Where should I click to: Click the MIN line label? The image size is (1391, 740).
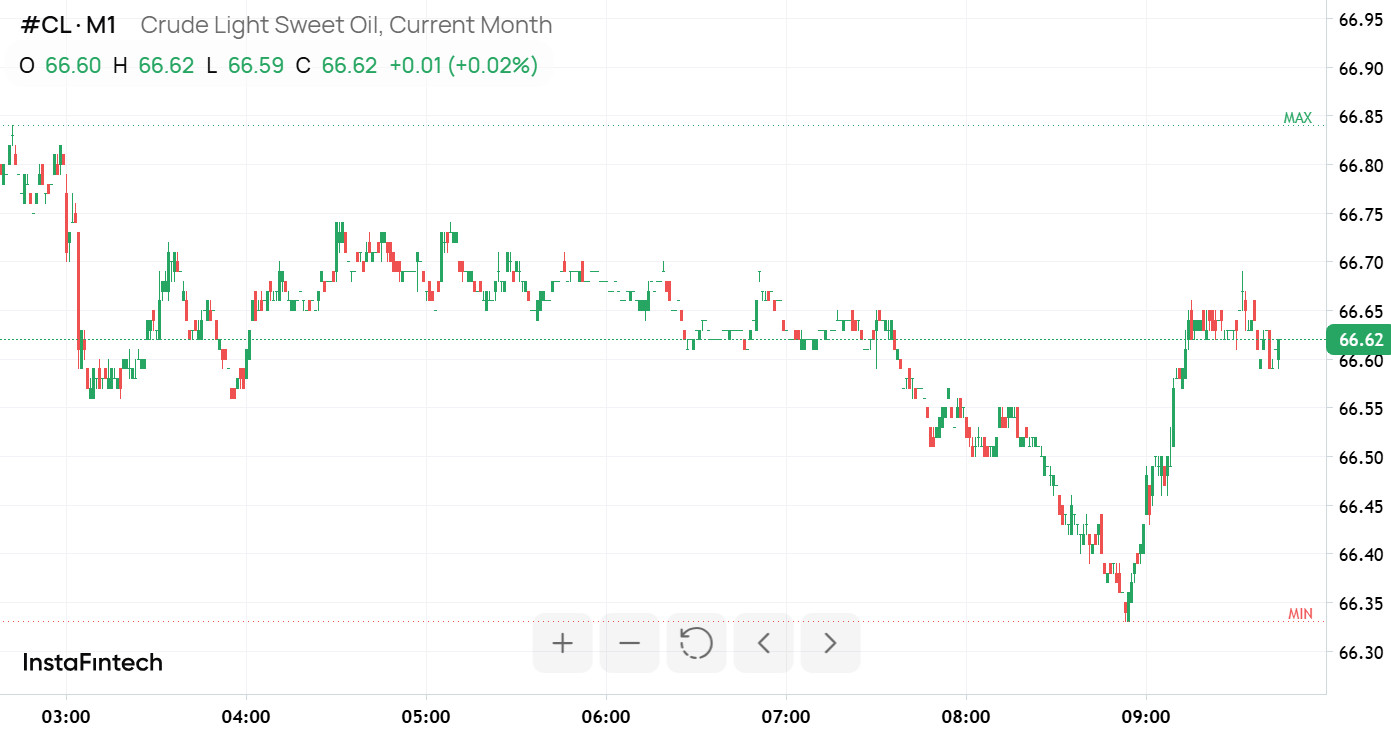tap(1300, 614)
